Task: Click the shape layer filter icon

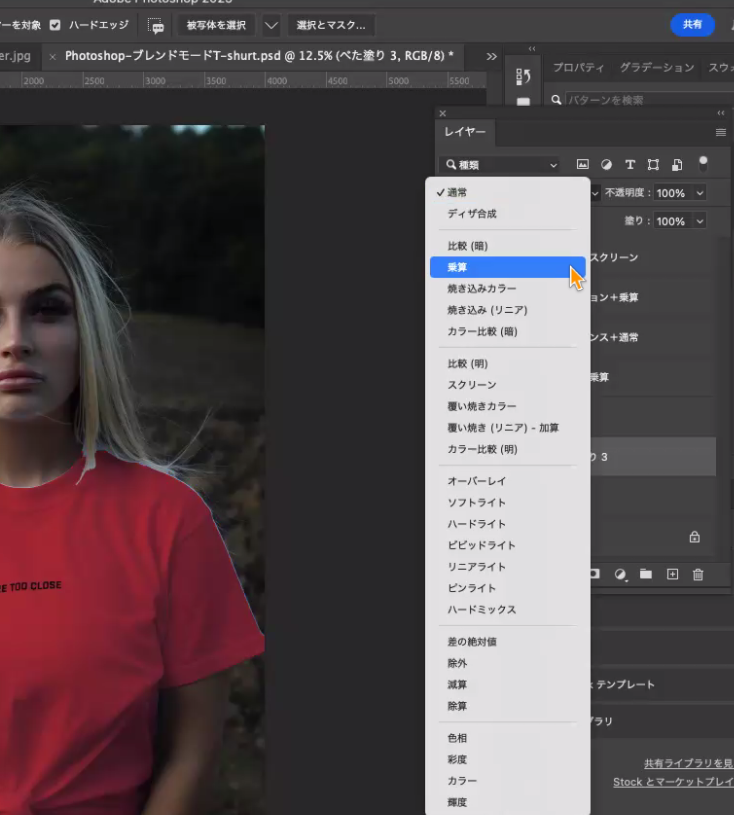Action: coord(653,164)
